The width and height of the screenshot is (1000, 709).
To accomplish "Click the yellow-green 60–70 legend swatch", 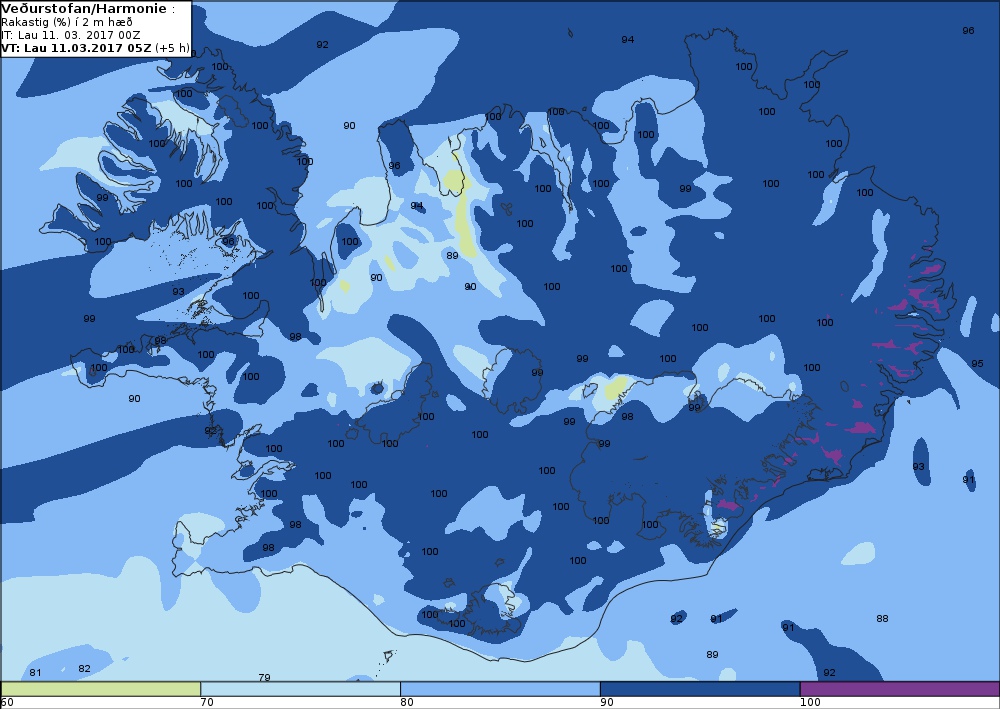I will (x=101, y=689).
